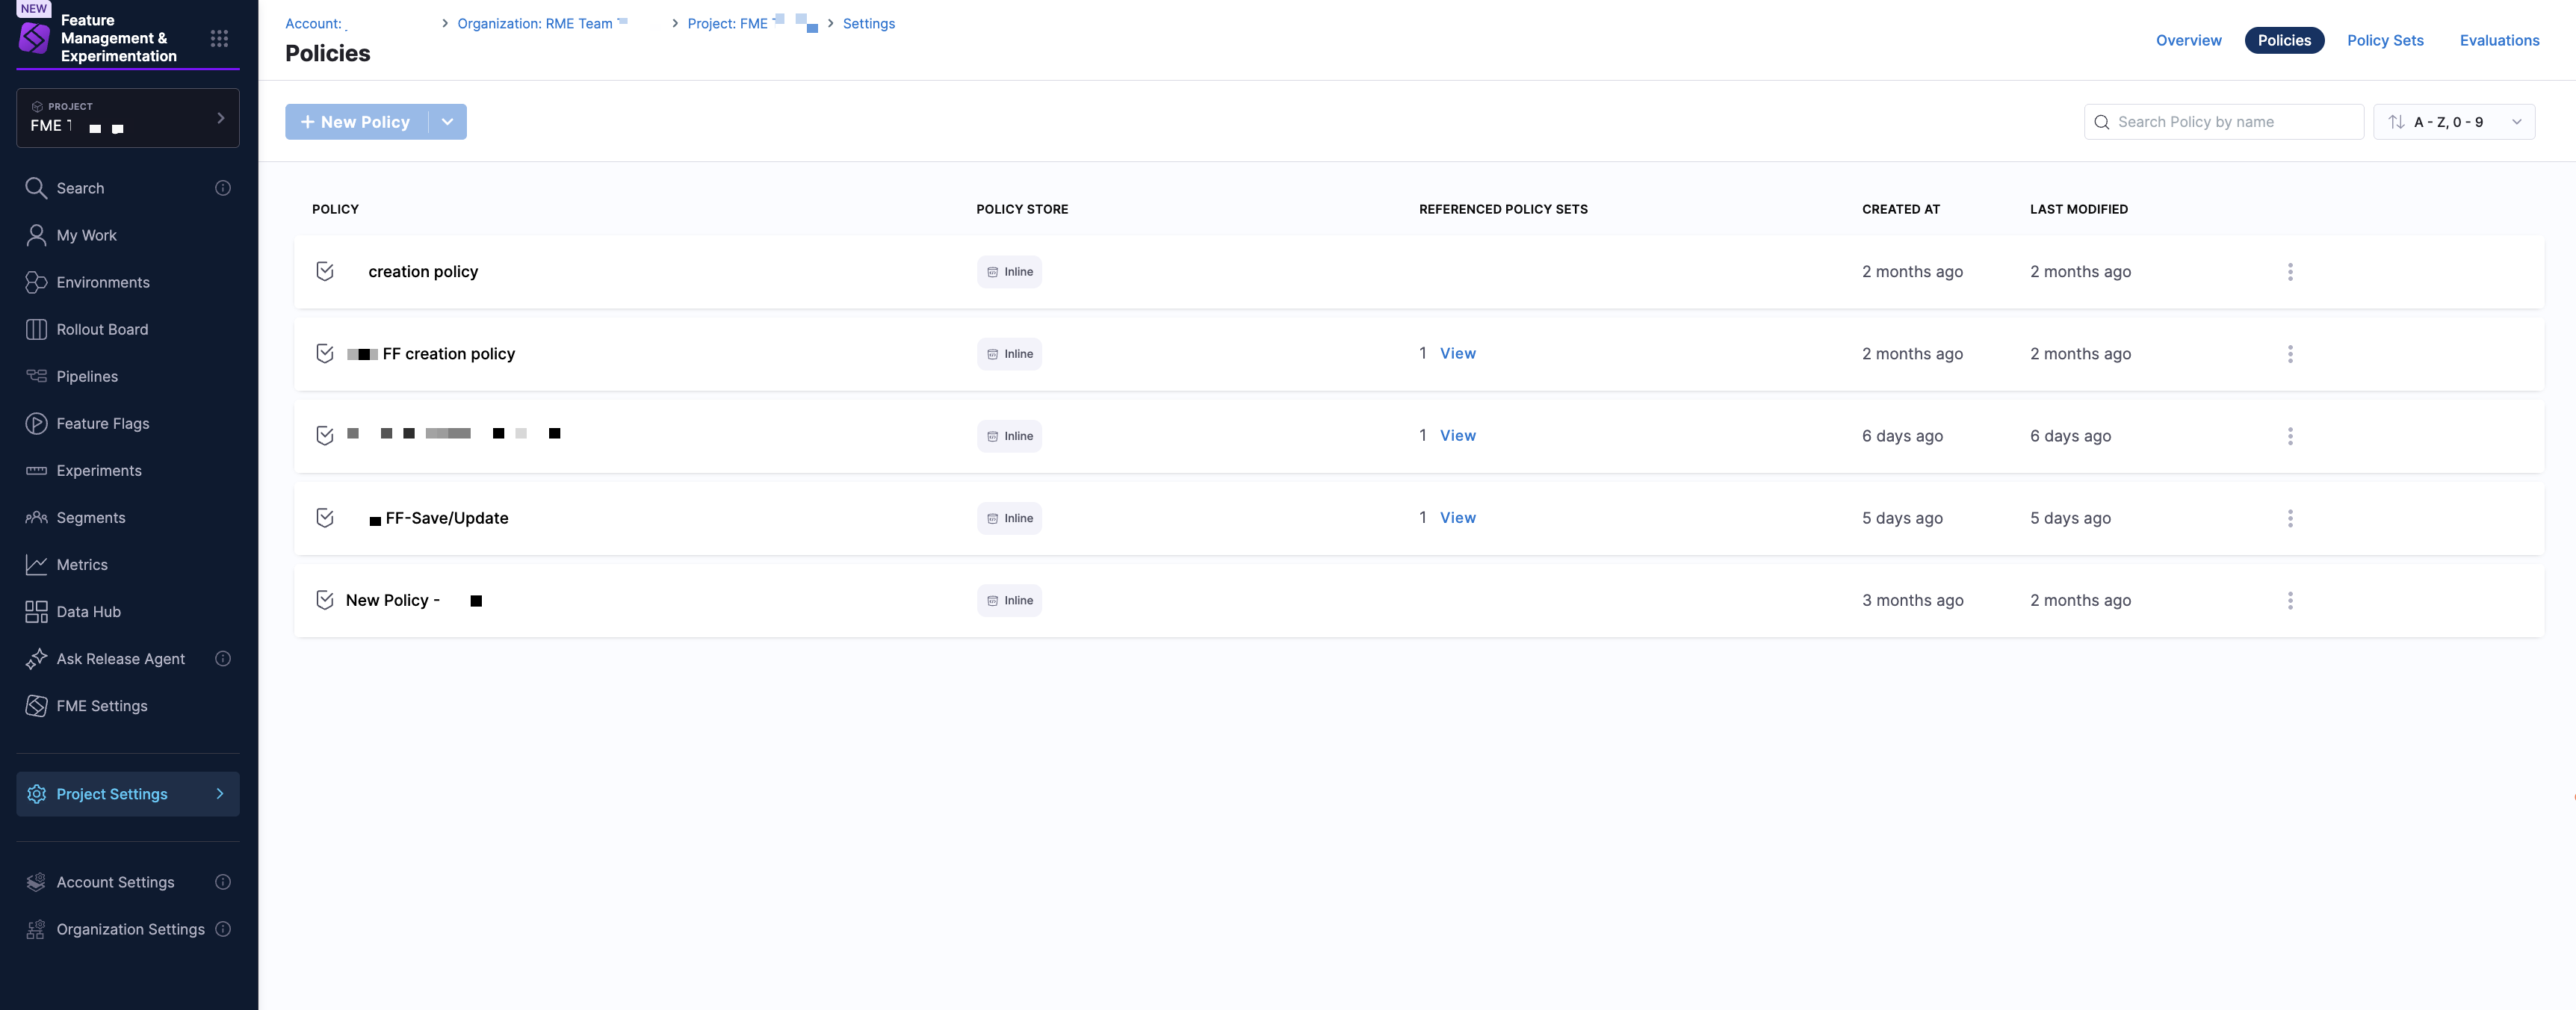
Task: Open Rollout Board from sidebar
Action: tap(102, 329)
